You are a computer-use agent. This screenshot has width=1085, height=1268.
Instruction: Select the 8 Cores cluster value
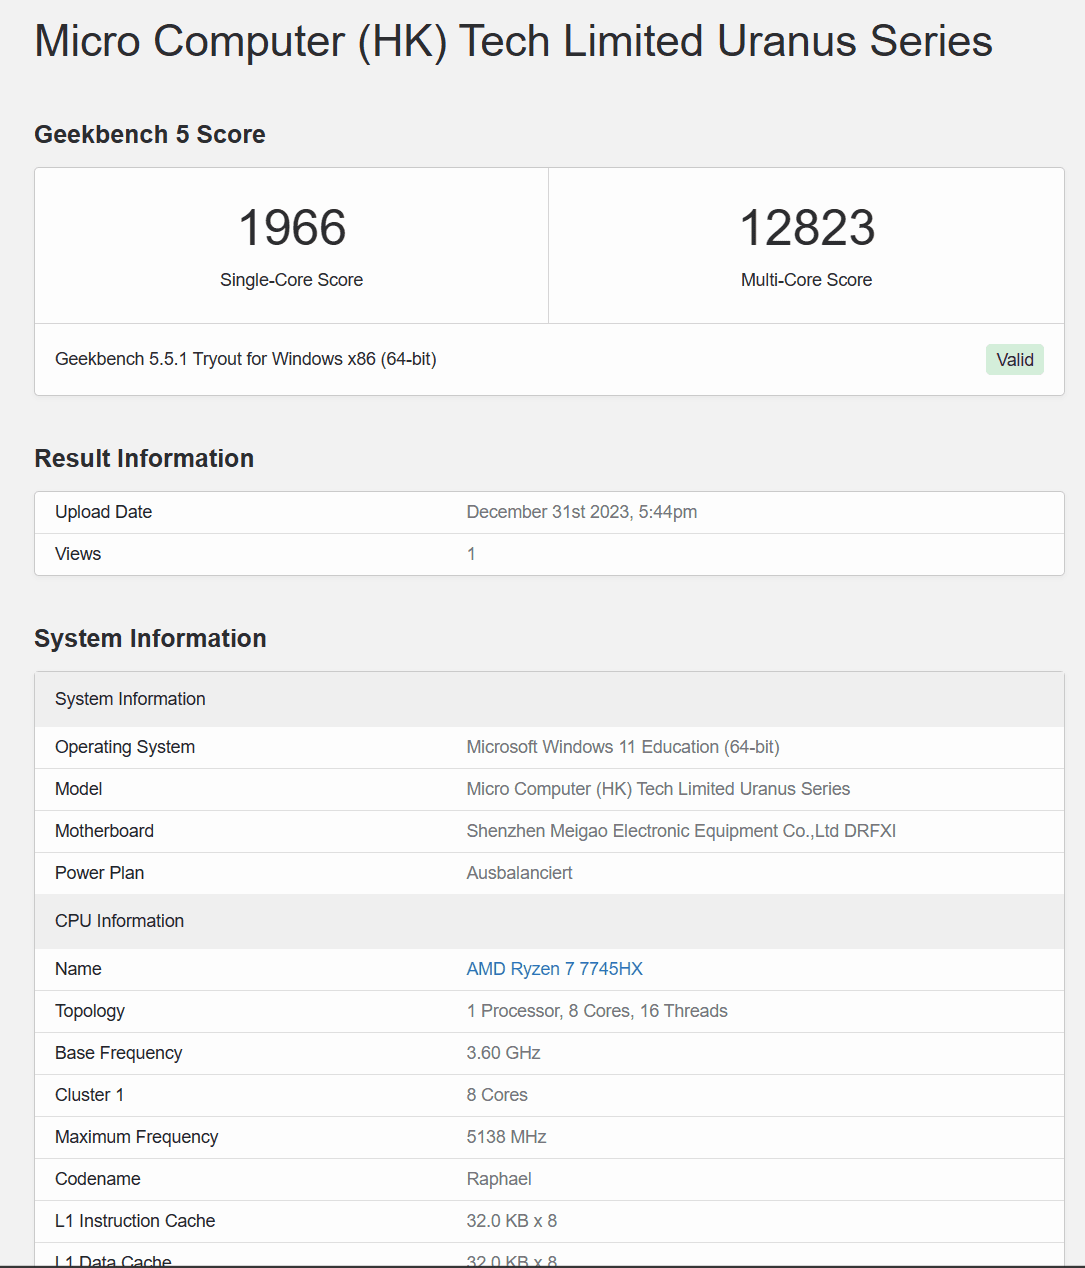(x=497, y=1095)
